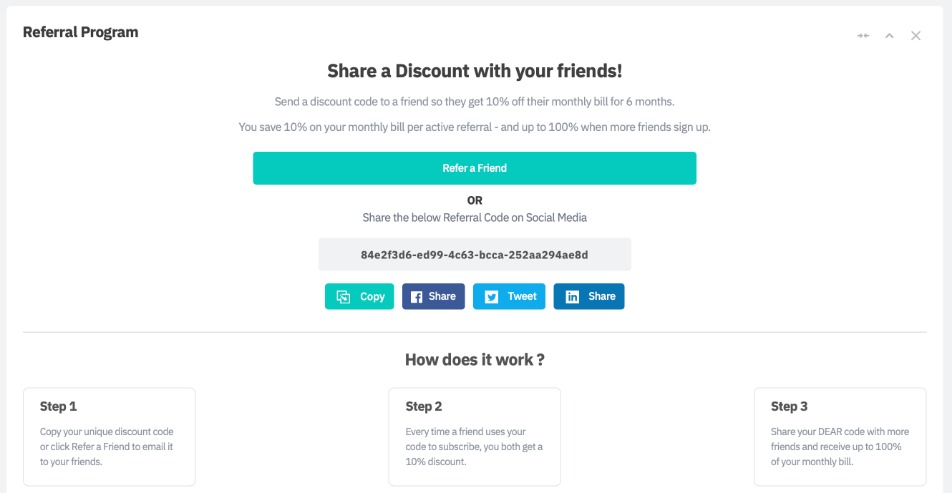Click the Step 1 instruction card
Viewport: 952px width, 493px height.
coord(109,436)
